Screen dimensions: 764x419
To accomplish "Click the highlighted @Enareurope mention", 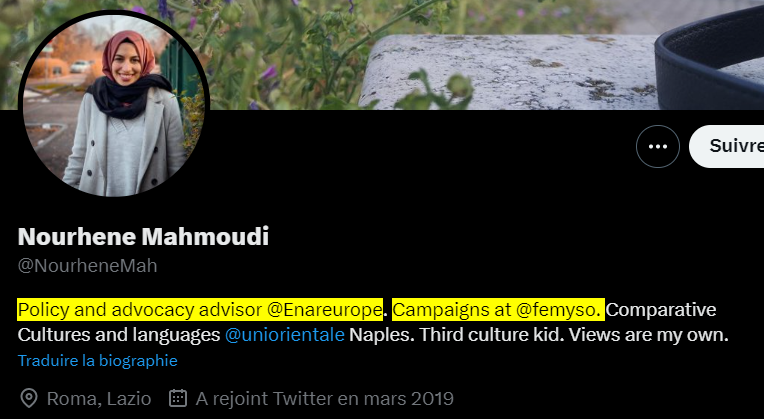I will tap(325, 309).
